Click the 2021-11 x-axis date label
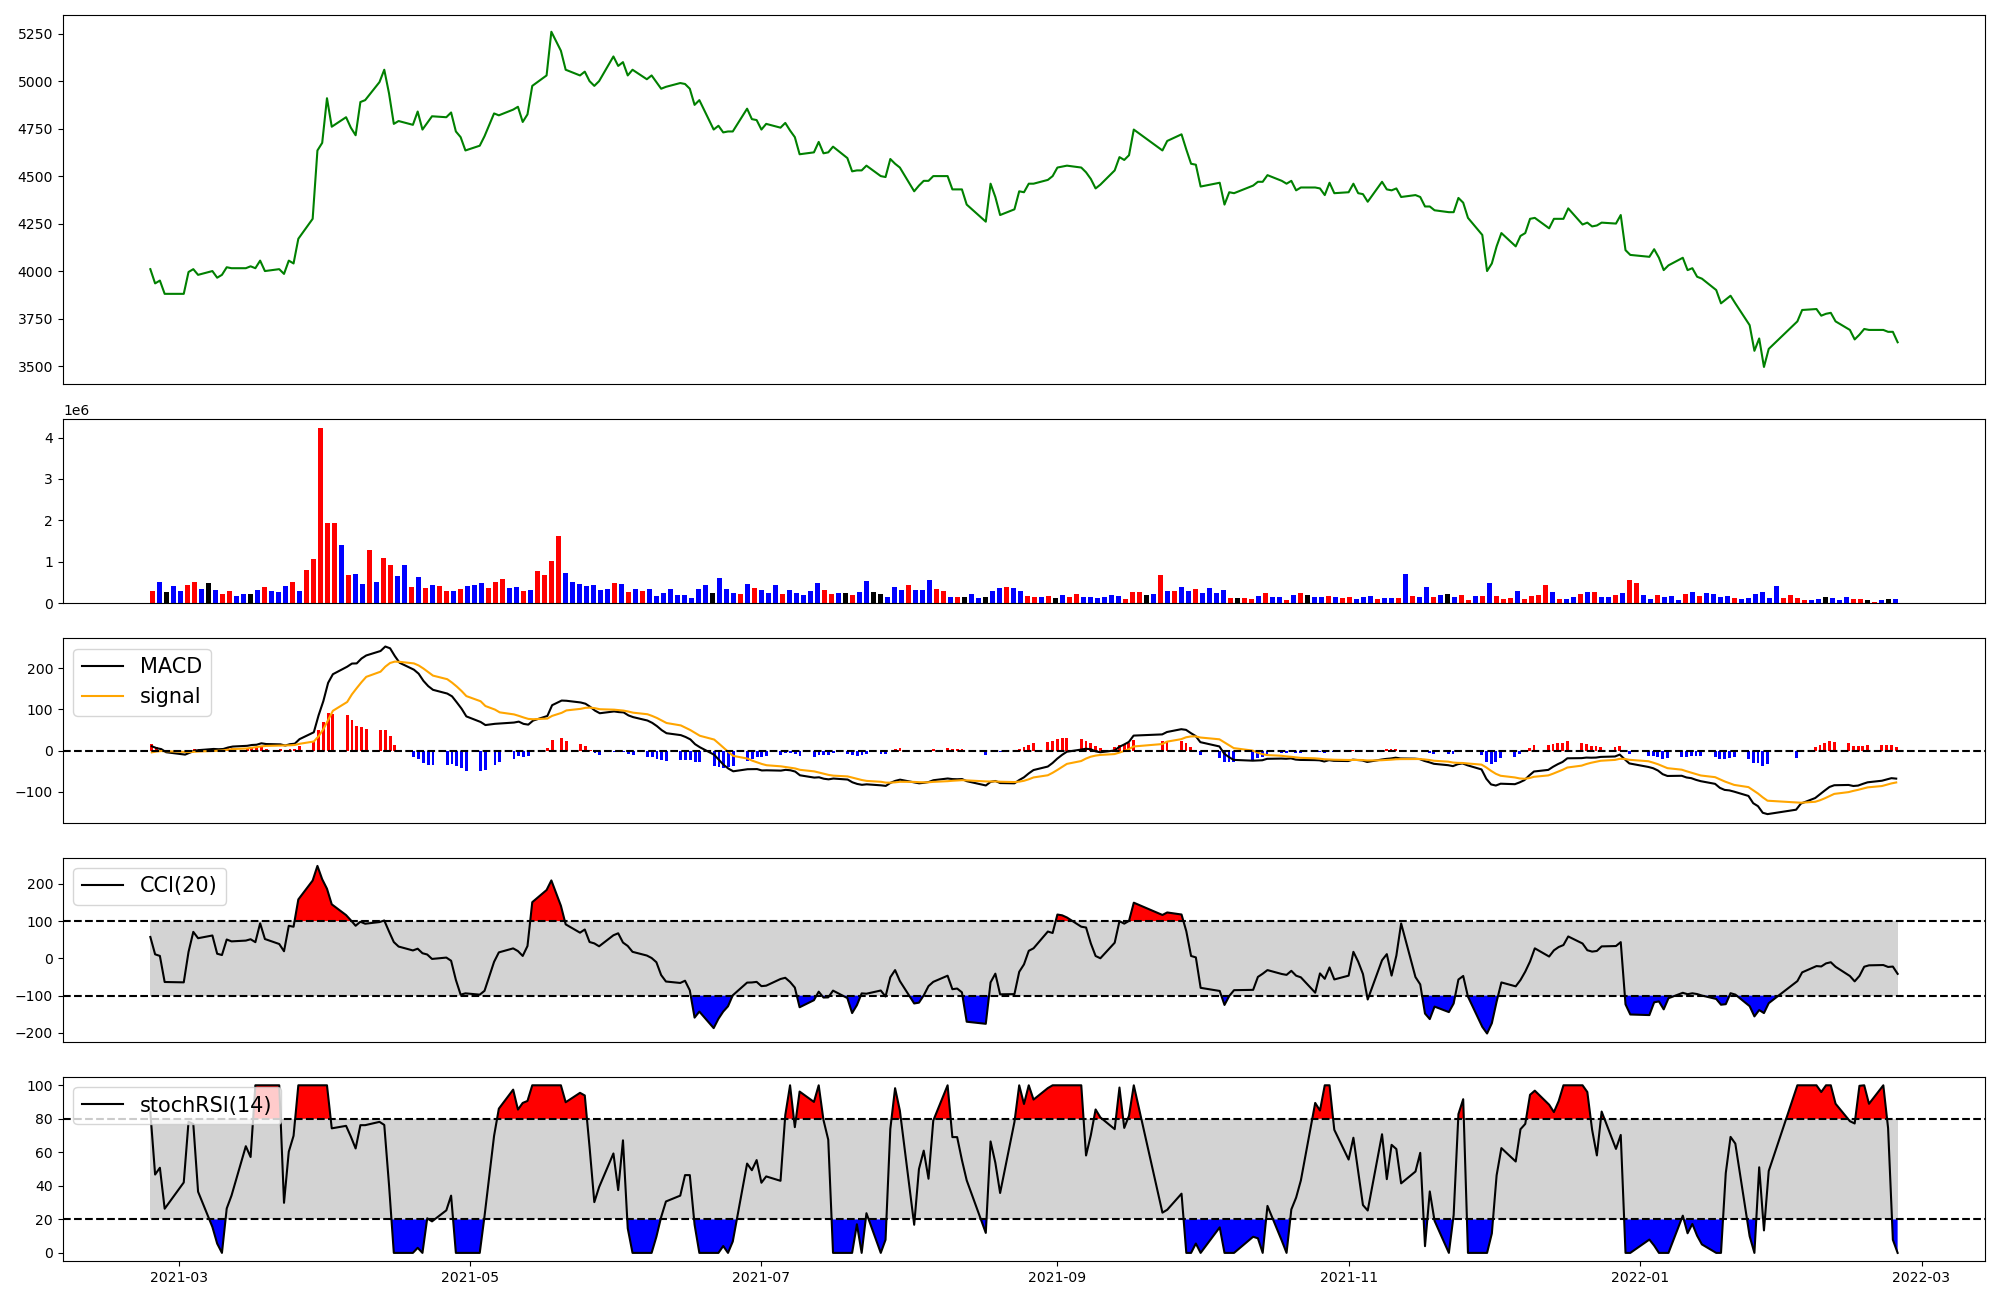This screenshot has width=2000, height=1300. coord(1349,1277)
